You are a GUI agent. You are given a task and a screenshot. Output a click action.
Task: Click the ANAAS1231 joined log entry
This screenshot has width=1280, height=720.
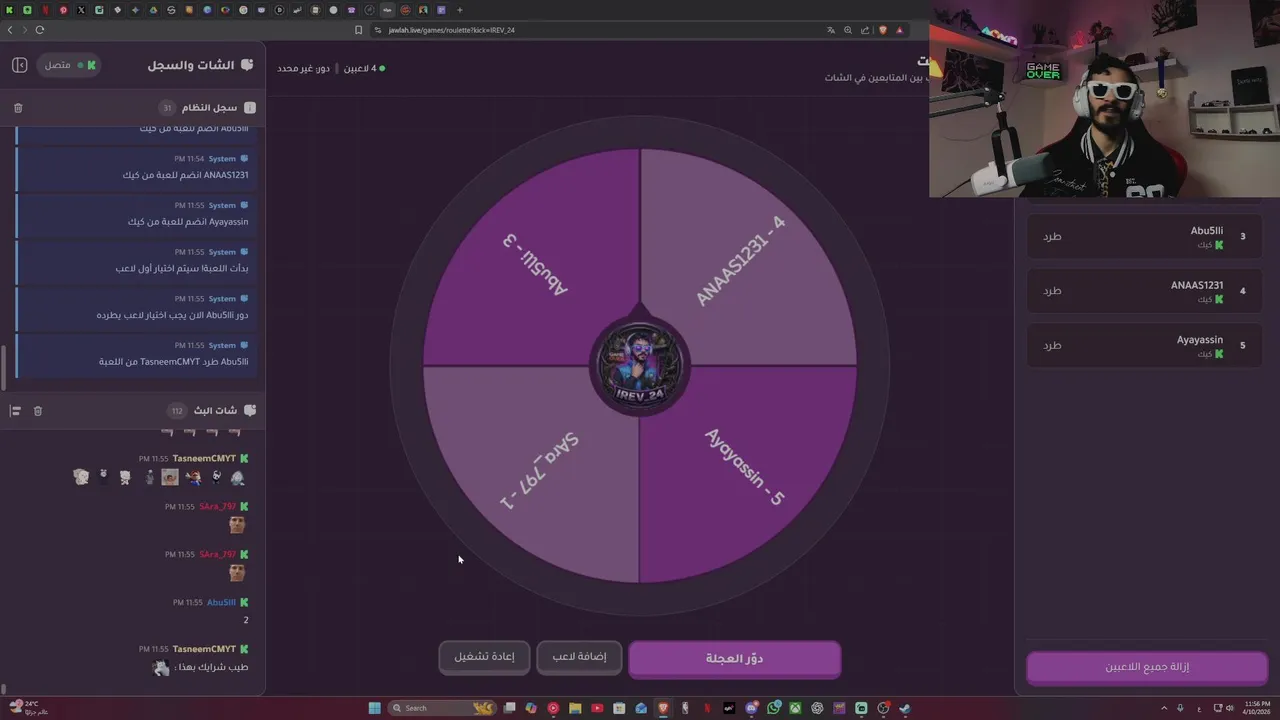click(x=138, y=167)
